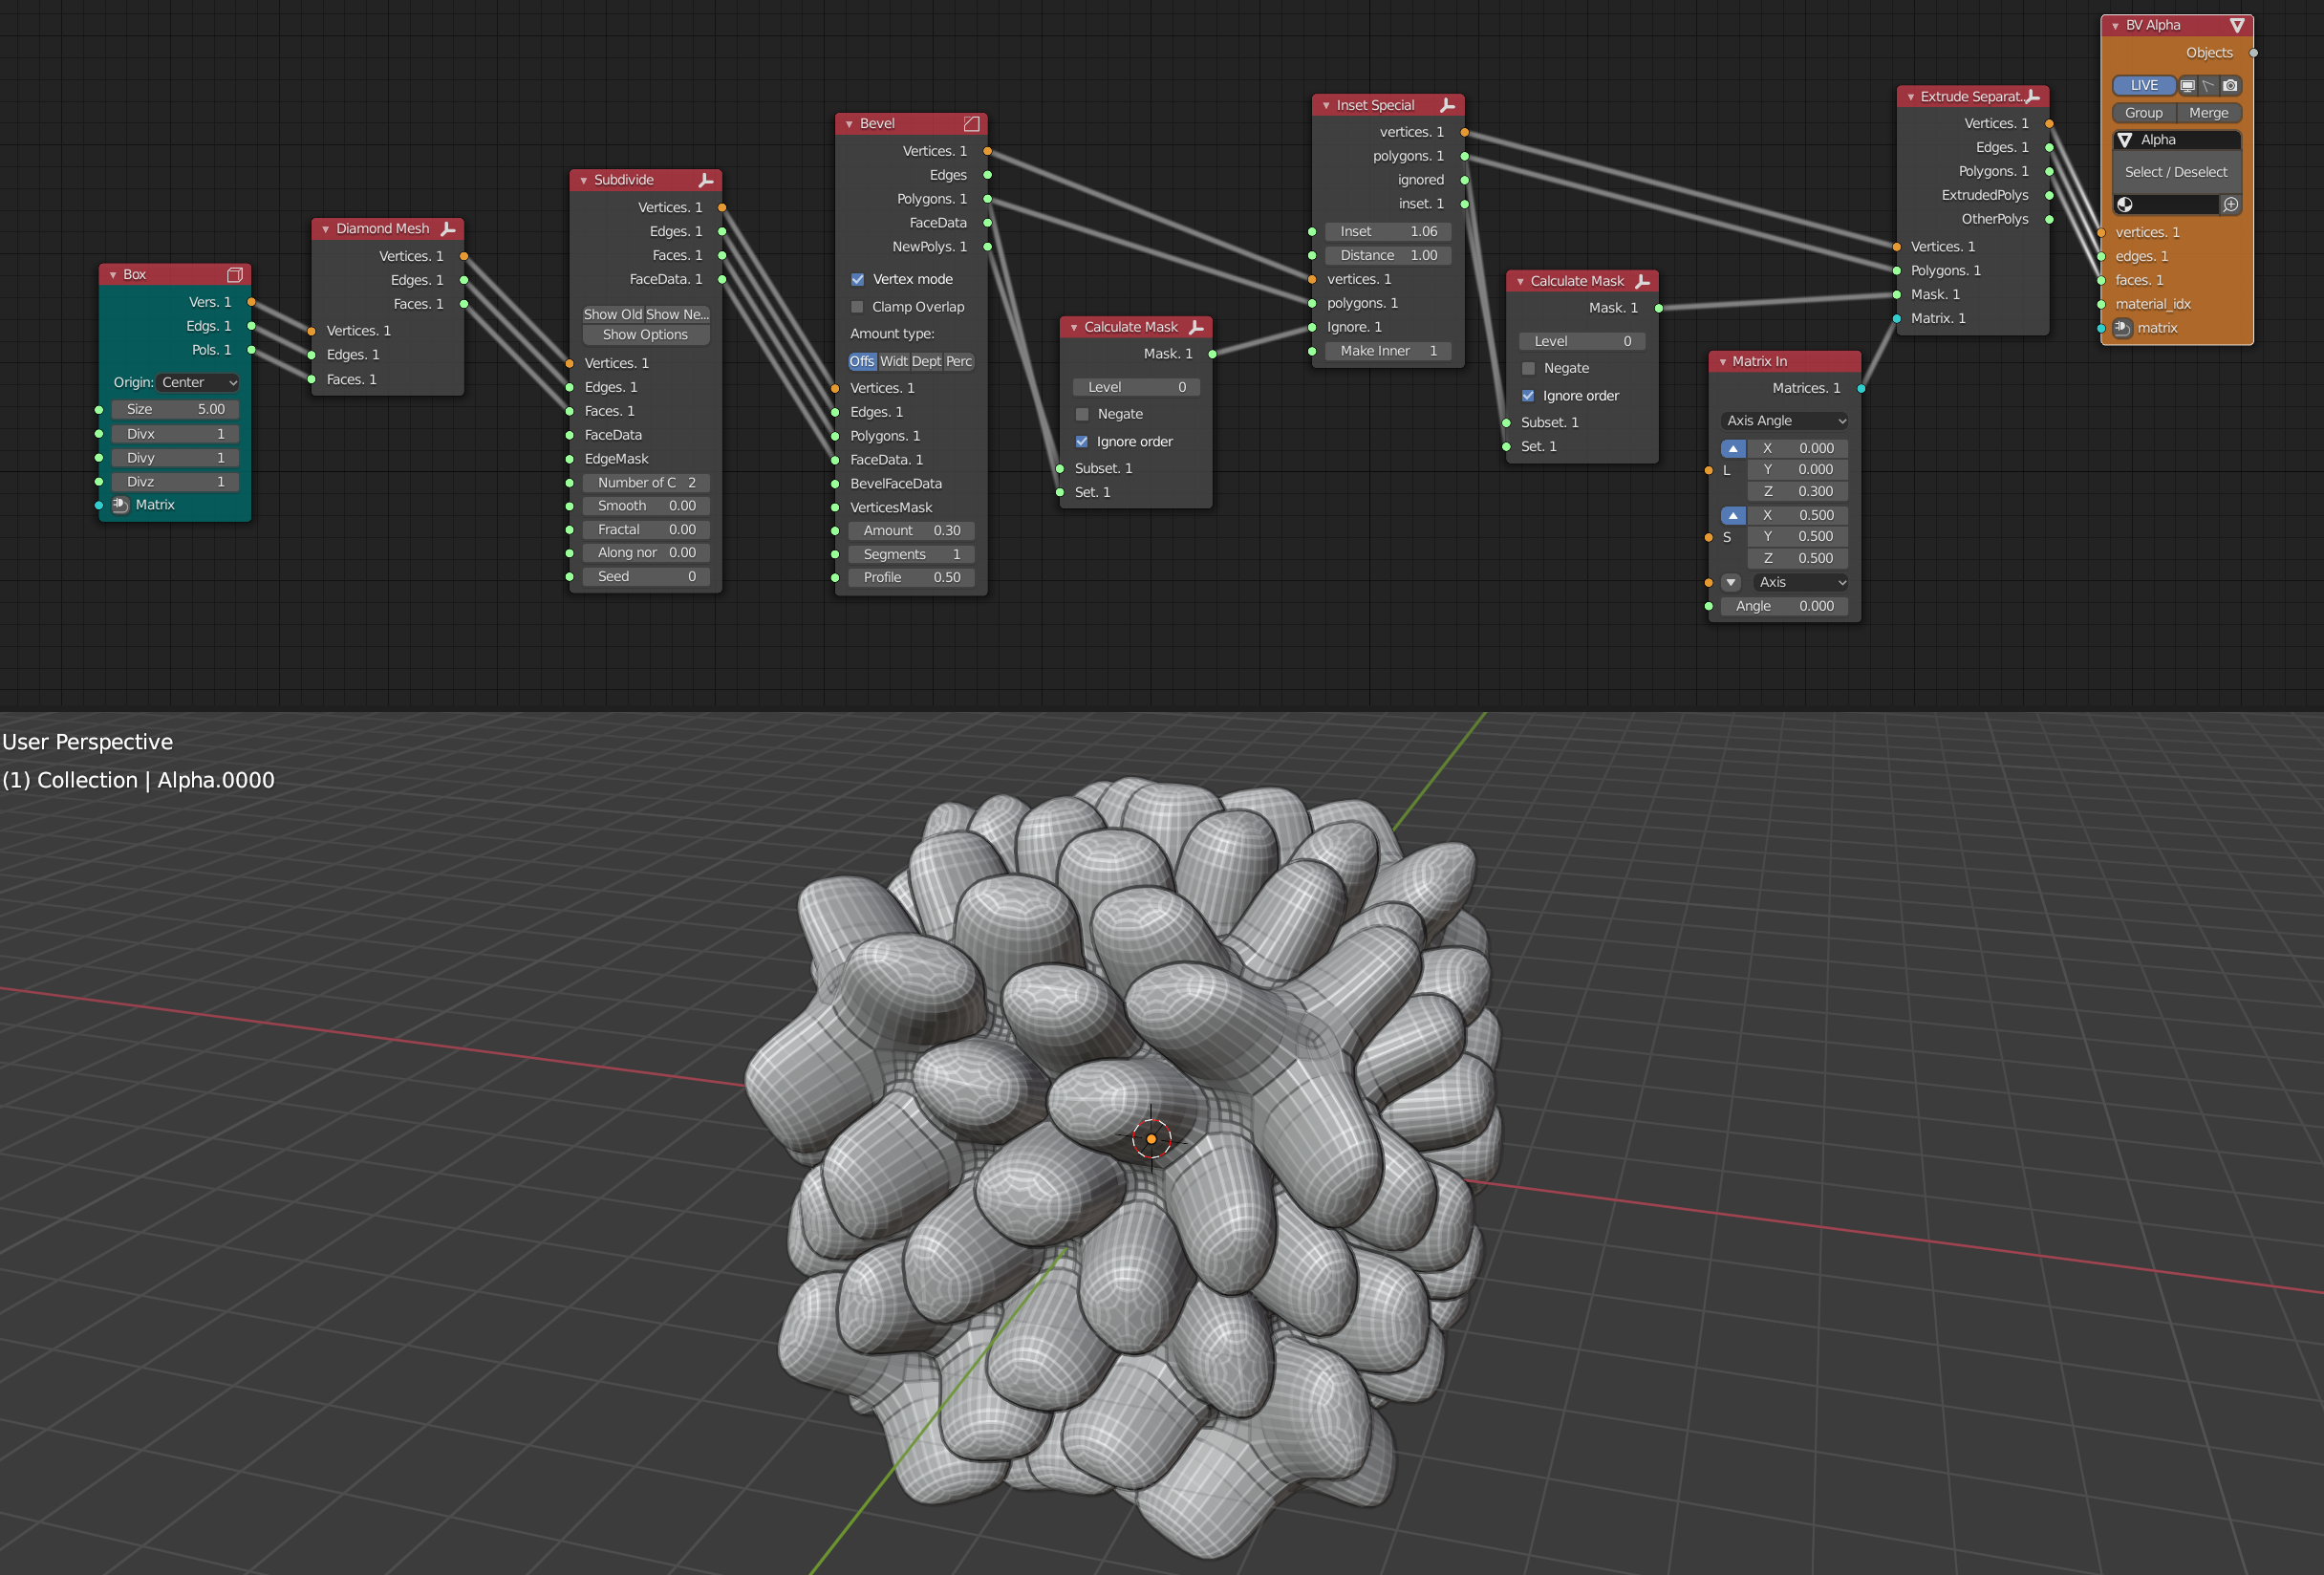
Task: Open the Origin dropdown in the Box node
Action: 197,382
